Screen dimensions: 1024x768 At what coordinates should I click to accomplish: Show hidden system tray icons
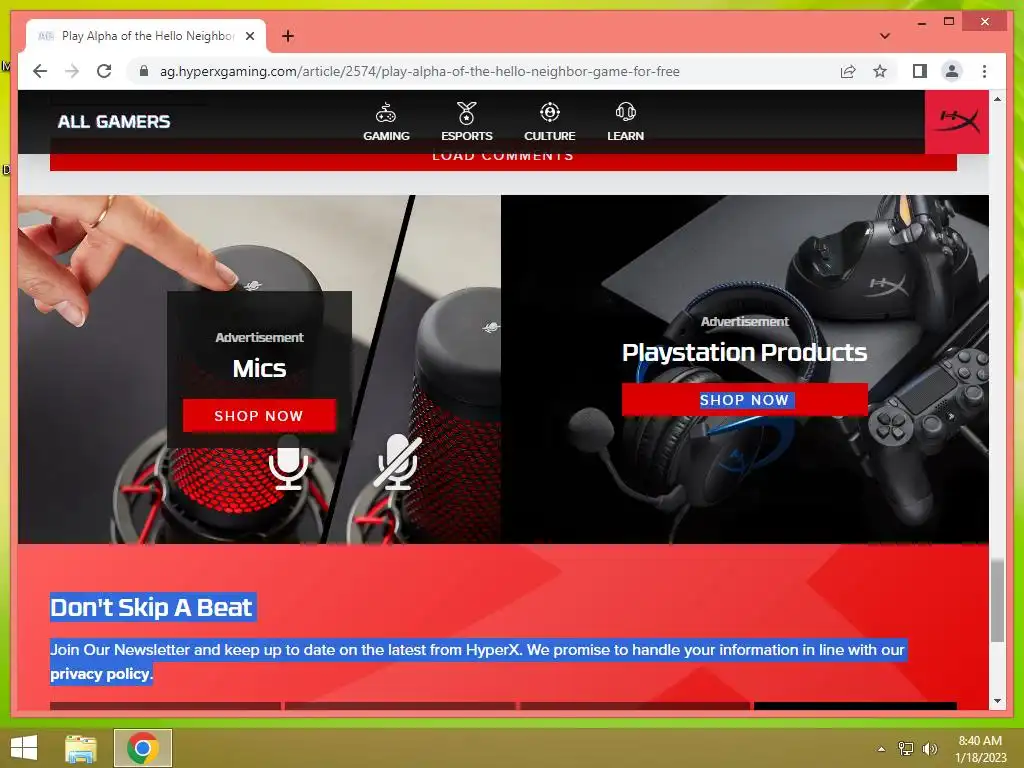coord(881,749)
